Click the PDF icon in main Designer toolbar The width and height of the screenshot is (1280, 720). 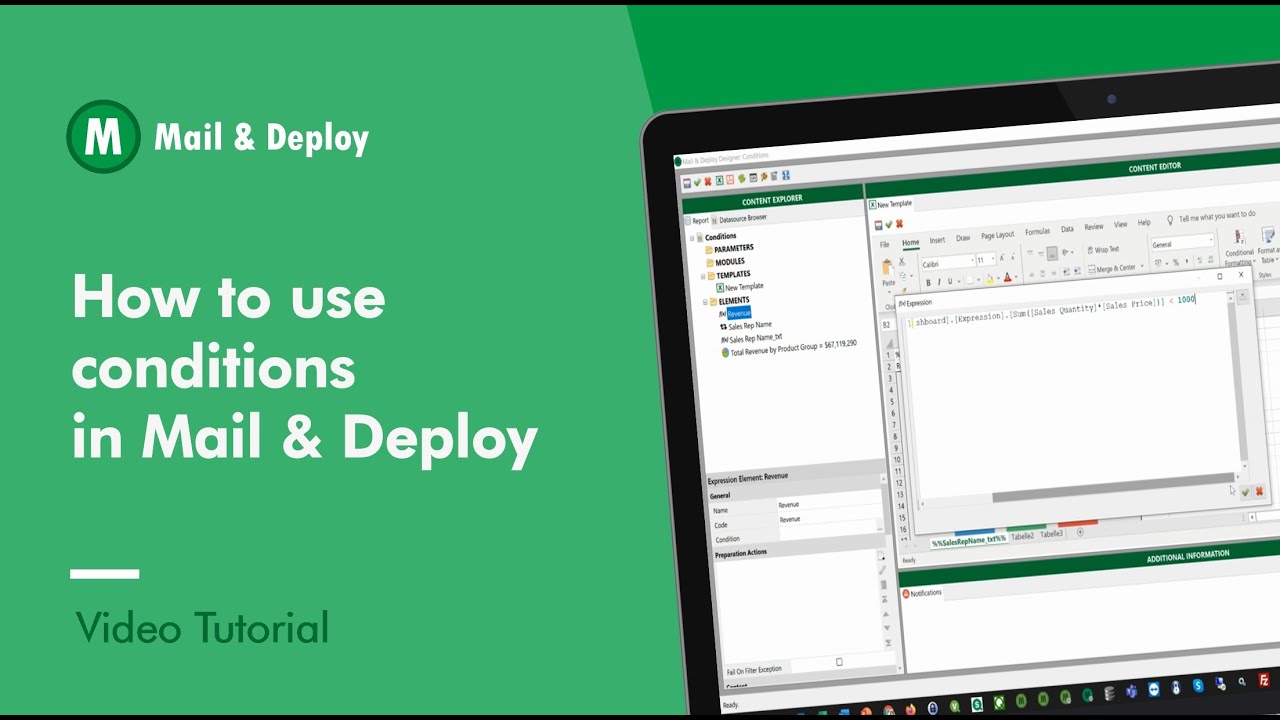click(730, 180)
